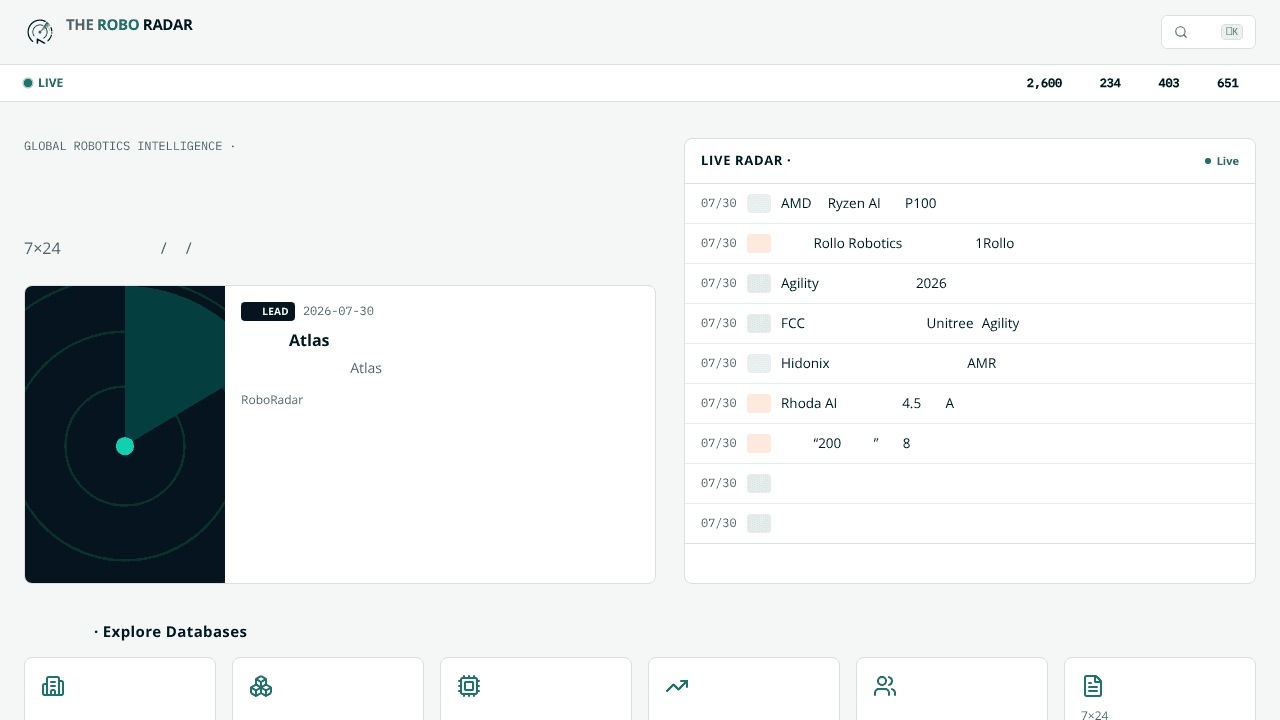This screenshot has width=1280, height=720.
Task: Open the Rollo Robotics radar entry
Action: [970, 243]
